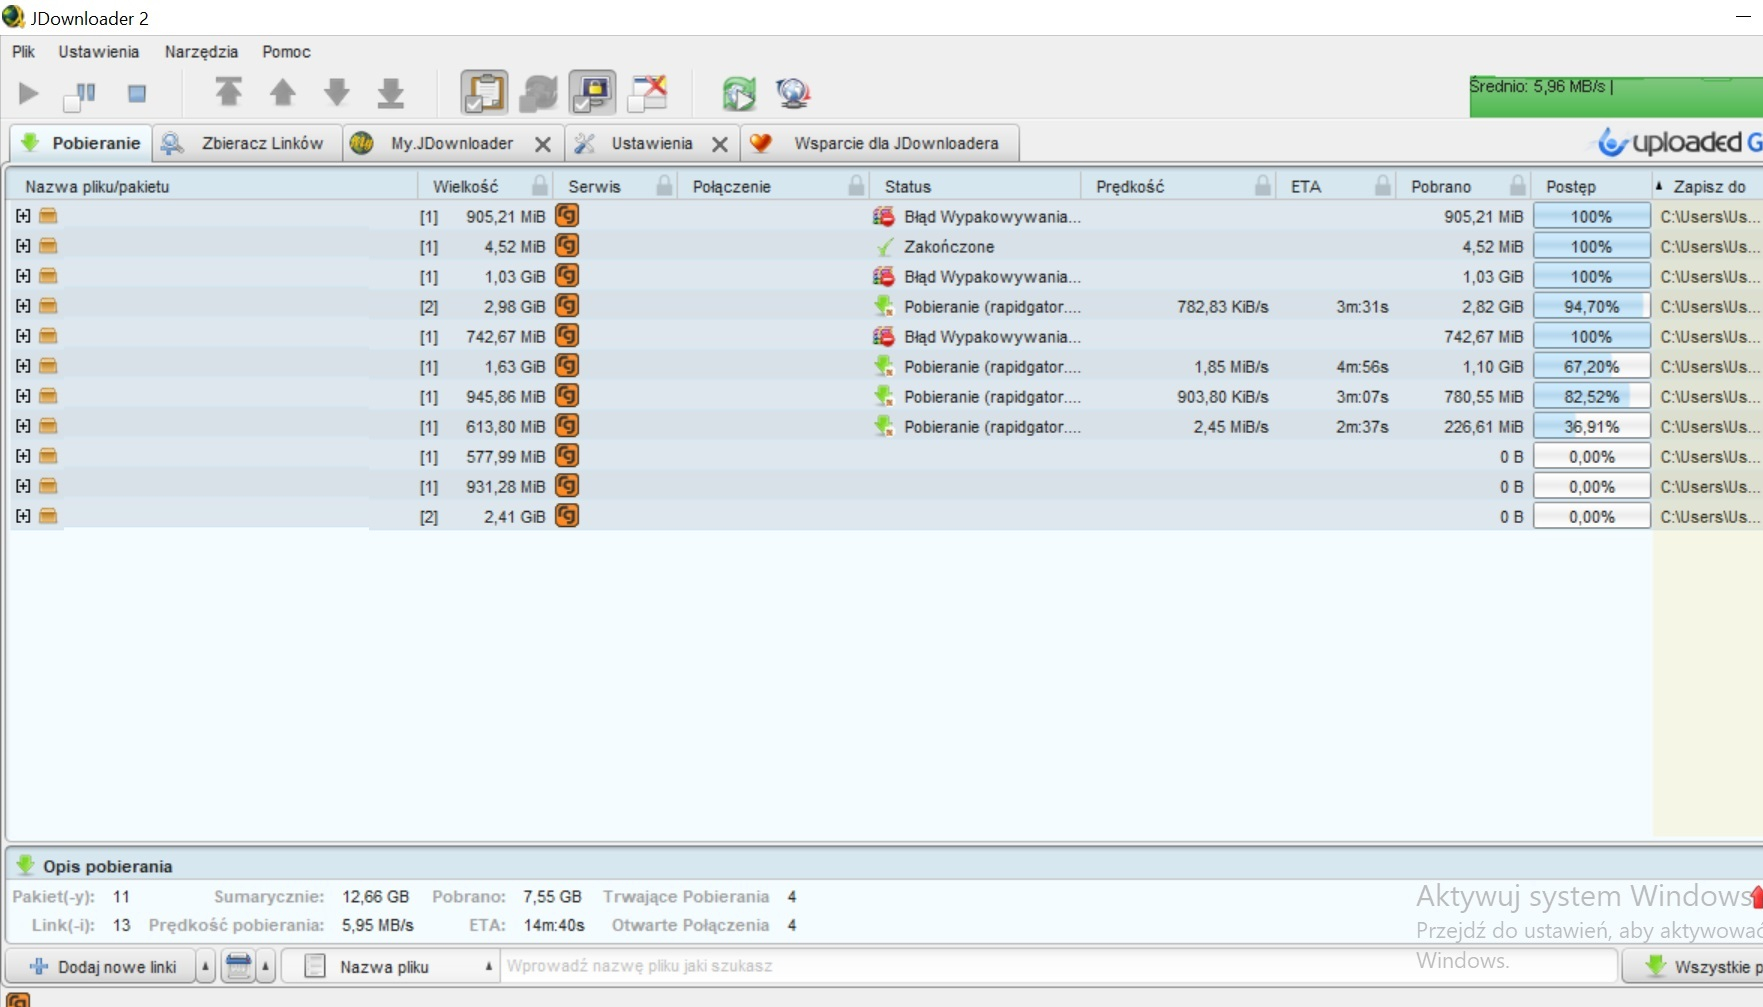Click the package icon in the 1,63 GiB row
The width and height of the screenshot is (1763, 1007).
tap(48, 366)
